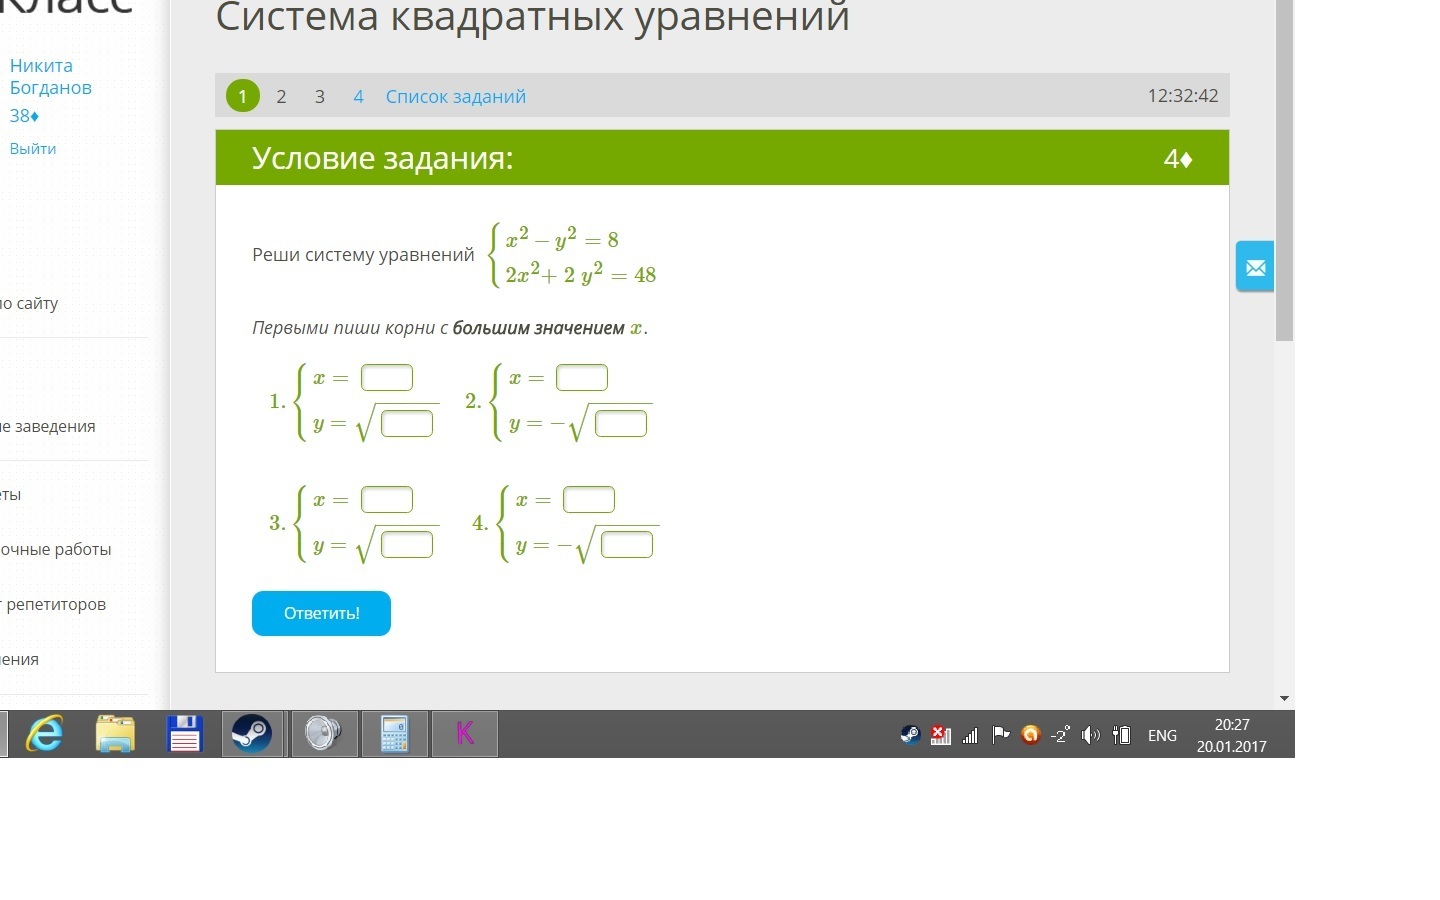This screenshot has width=1440, height=900.
Task: Open the Список заданий link
Action: point(455,97)
